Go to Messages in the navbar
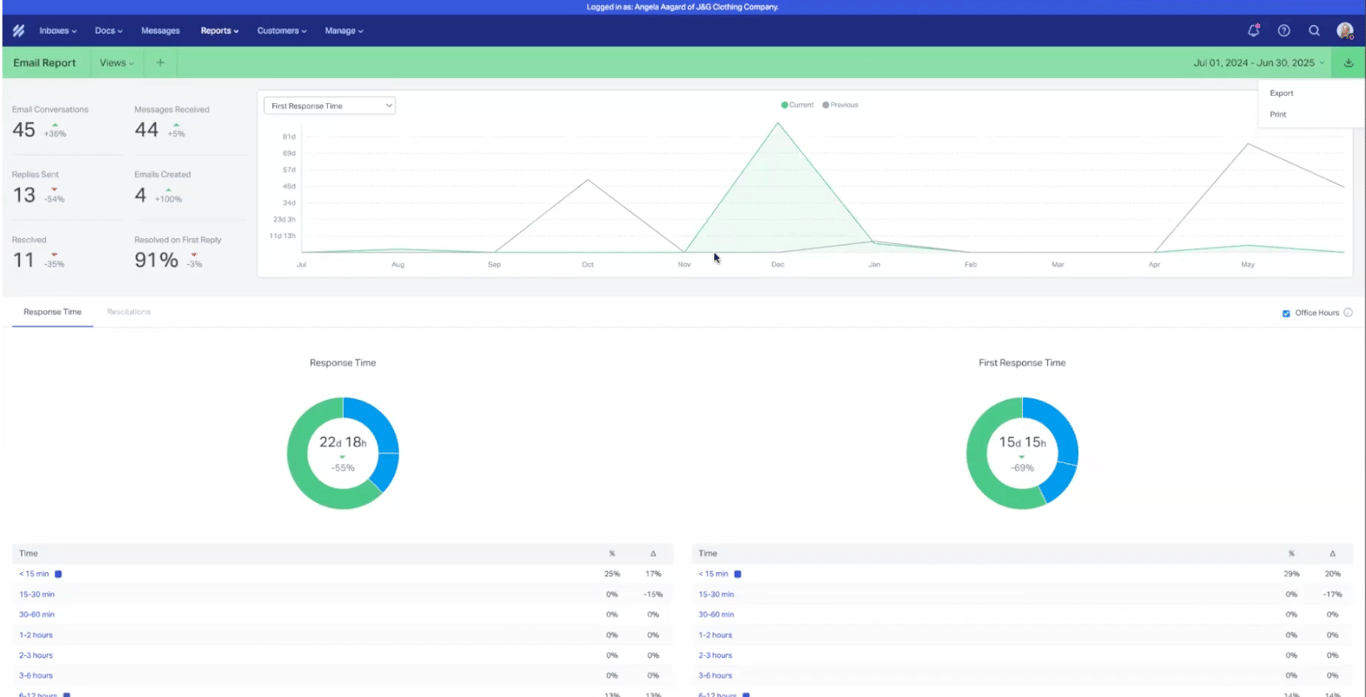 coord(160,31)
